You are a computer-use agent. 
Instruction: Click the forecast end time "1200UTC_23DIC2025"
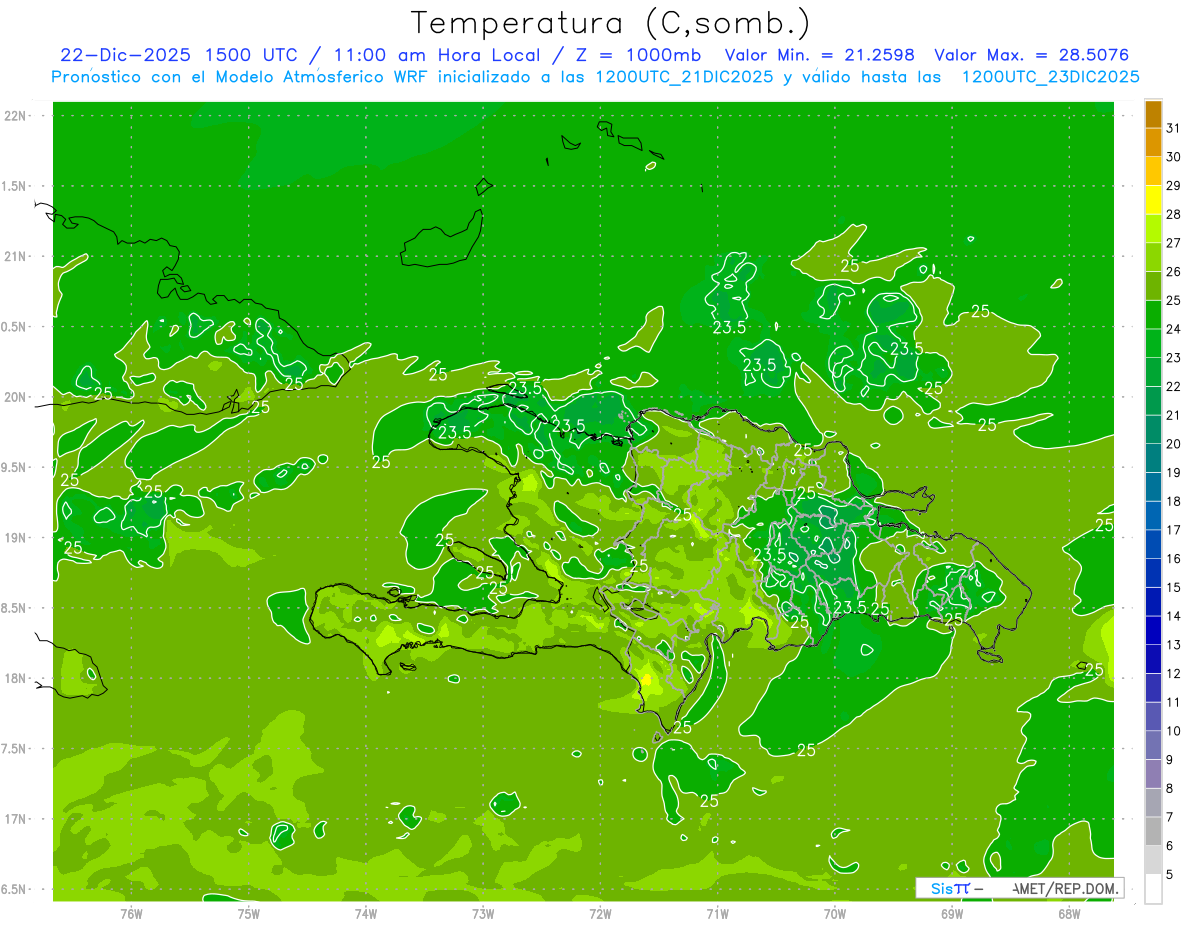coord(1050,77)
